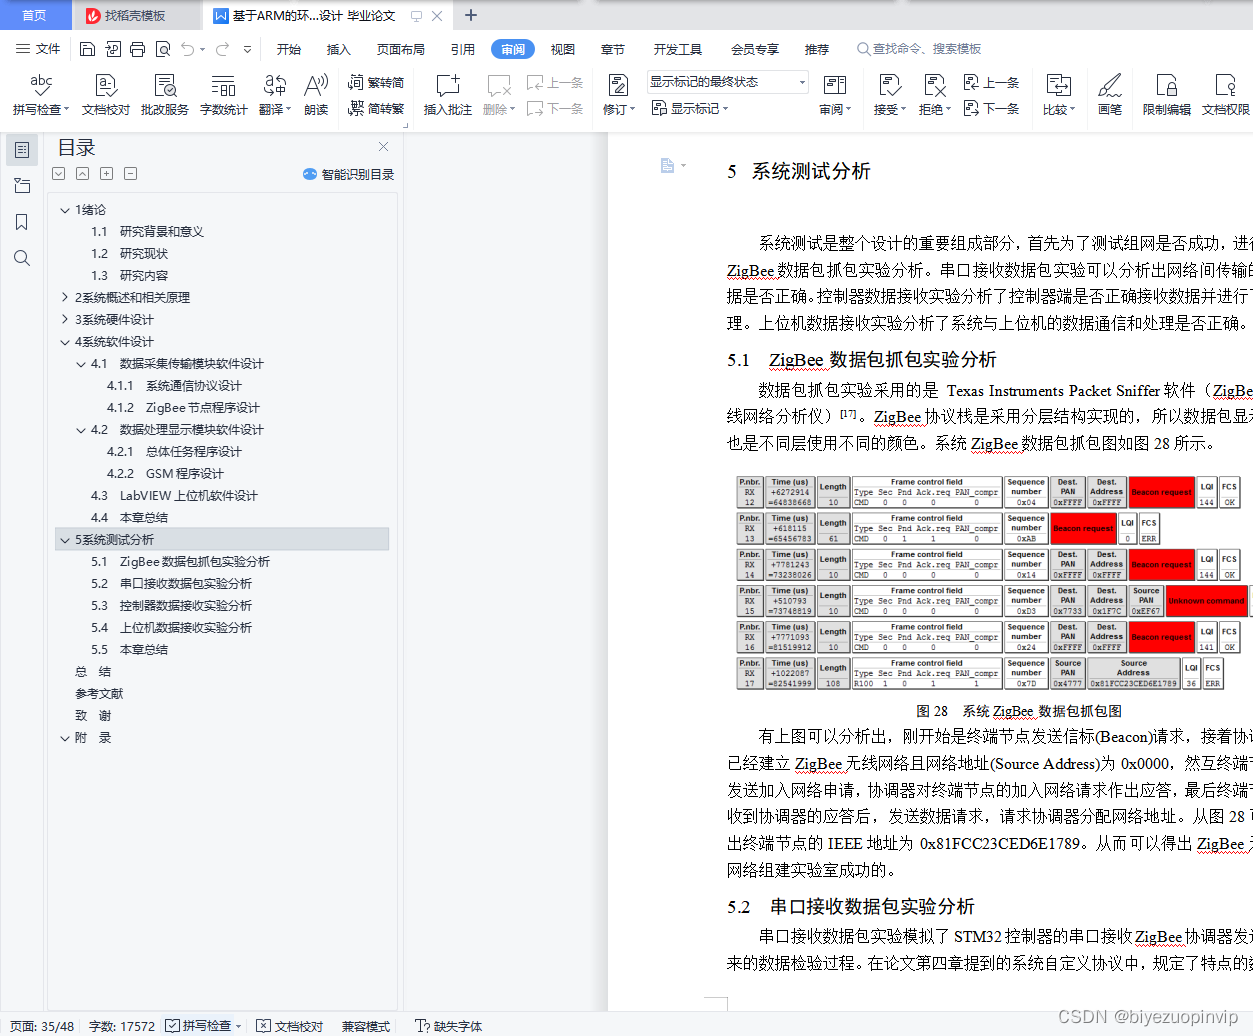The width and height of the screenshot is (1253, 1036).
Task: Switch to the 插入 ribbon tab
Action: point(338,49)
